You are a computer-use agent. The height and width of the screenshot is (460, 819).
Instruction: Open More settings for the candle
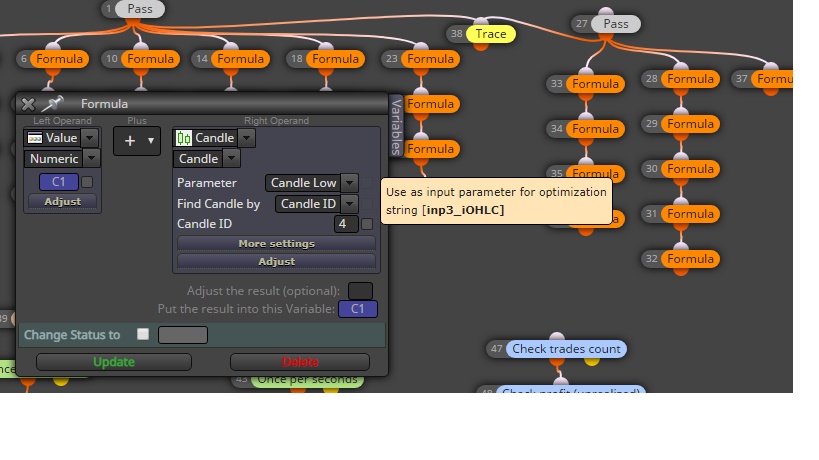[x=276, y=243]
